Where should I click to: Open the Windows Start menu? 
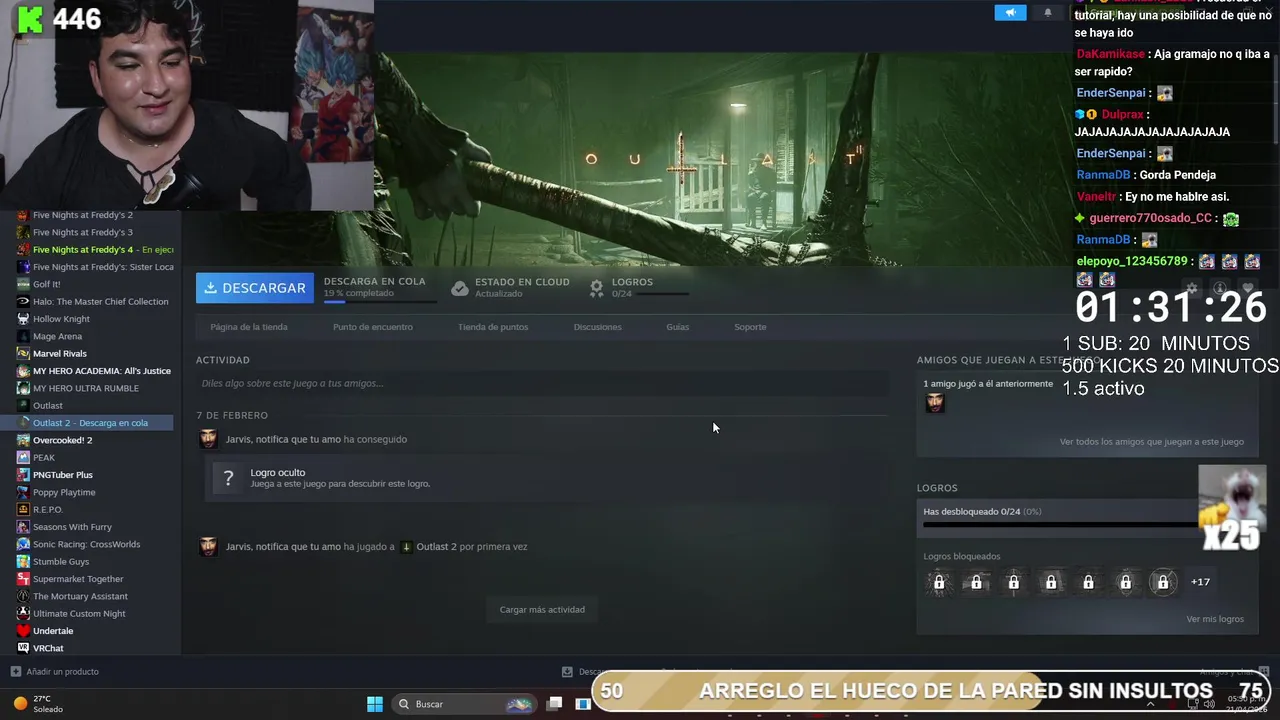point(375,704)
